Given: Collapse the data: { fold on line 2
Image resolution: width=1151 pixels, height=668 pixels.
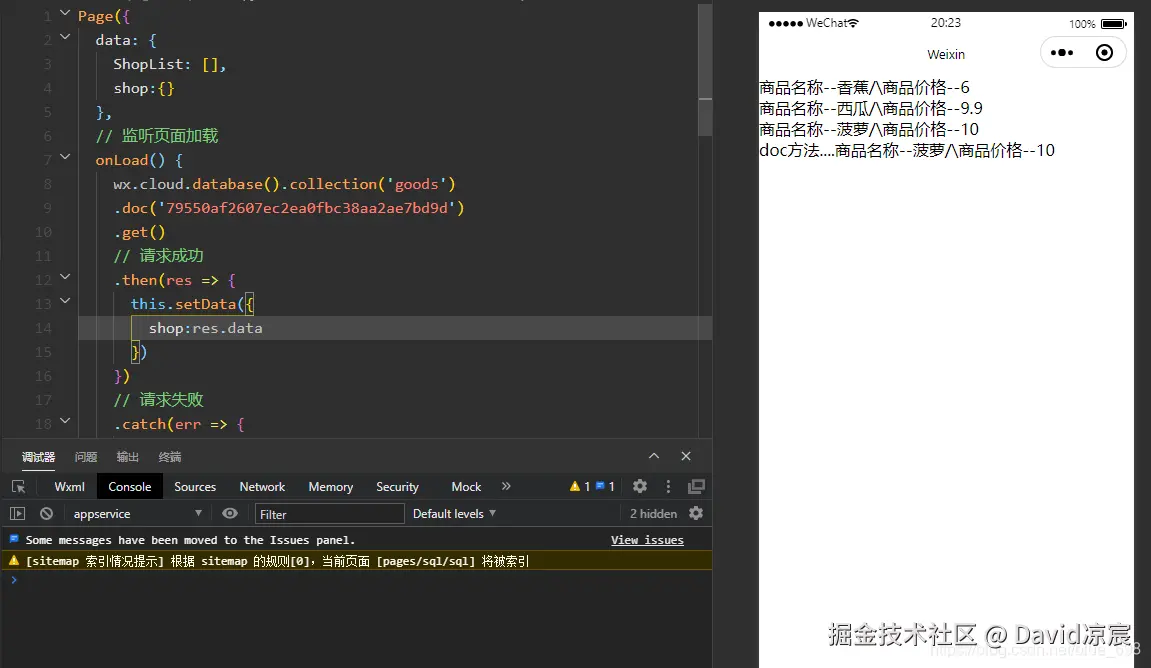Looking at the screenshot, I should point(65,37).
